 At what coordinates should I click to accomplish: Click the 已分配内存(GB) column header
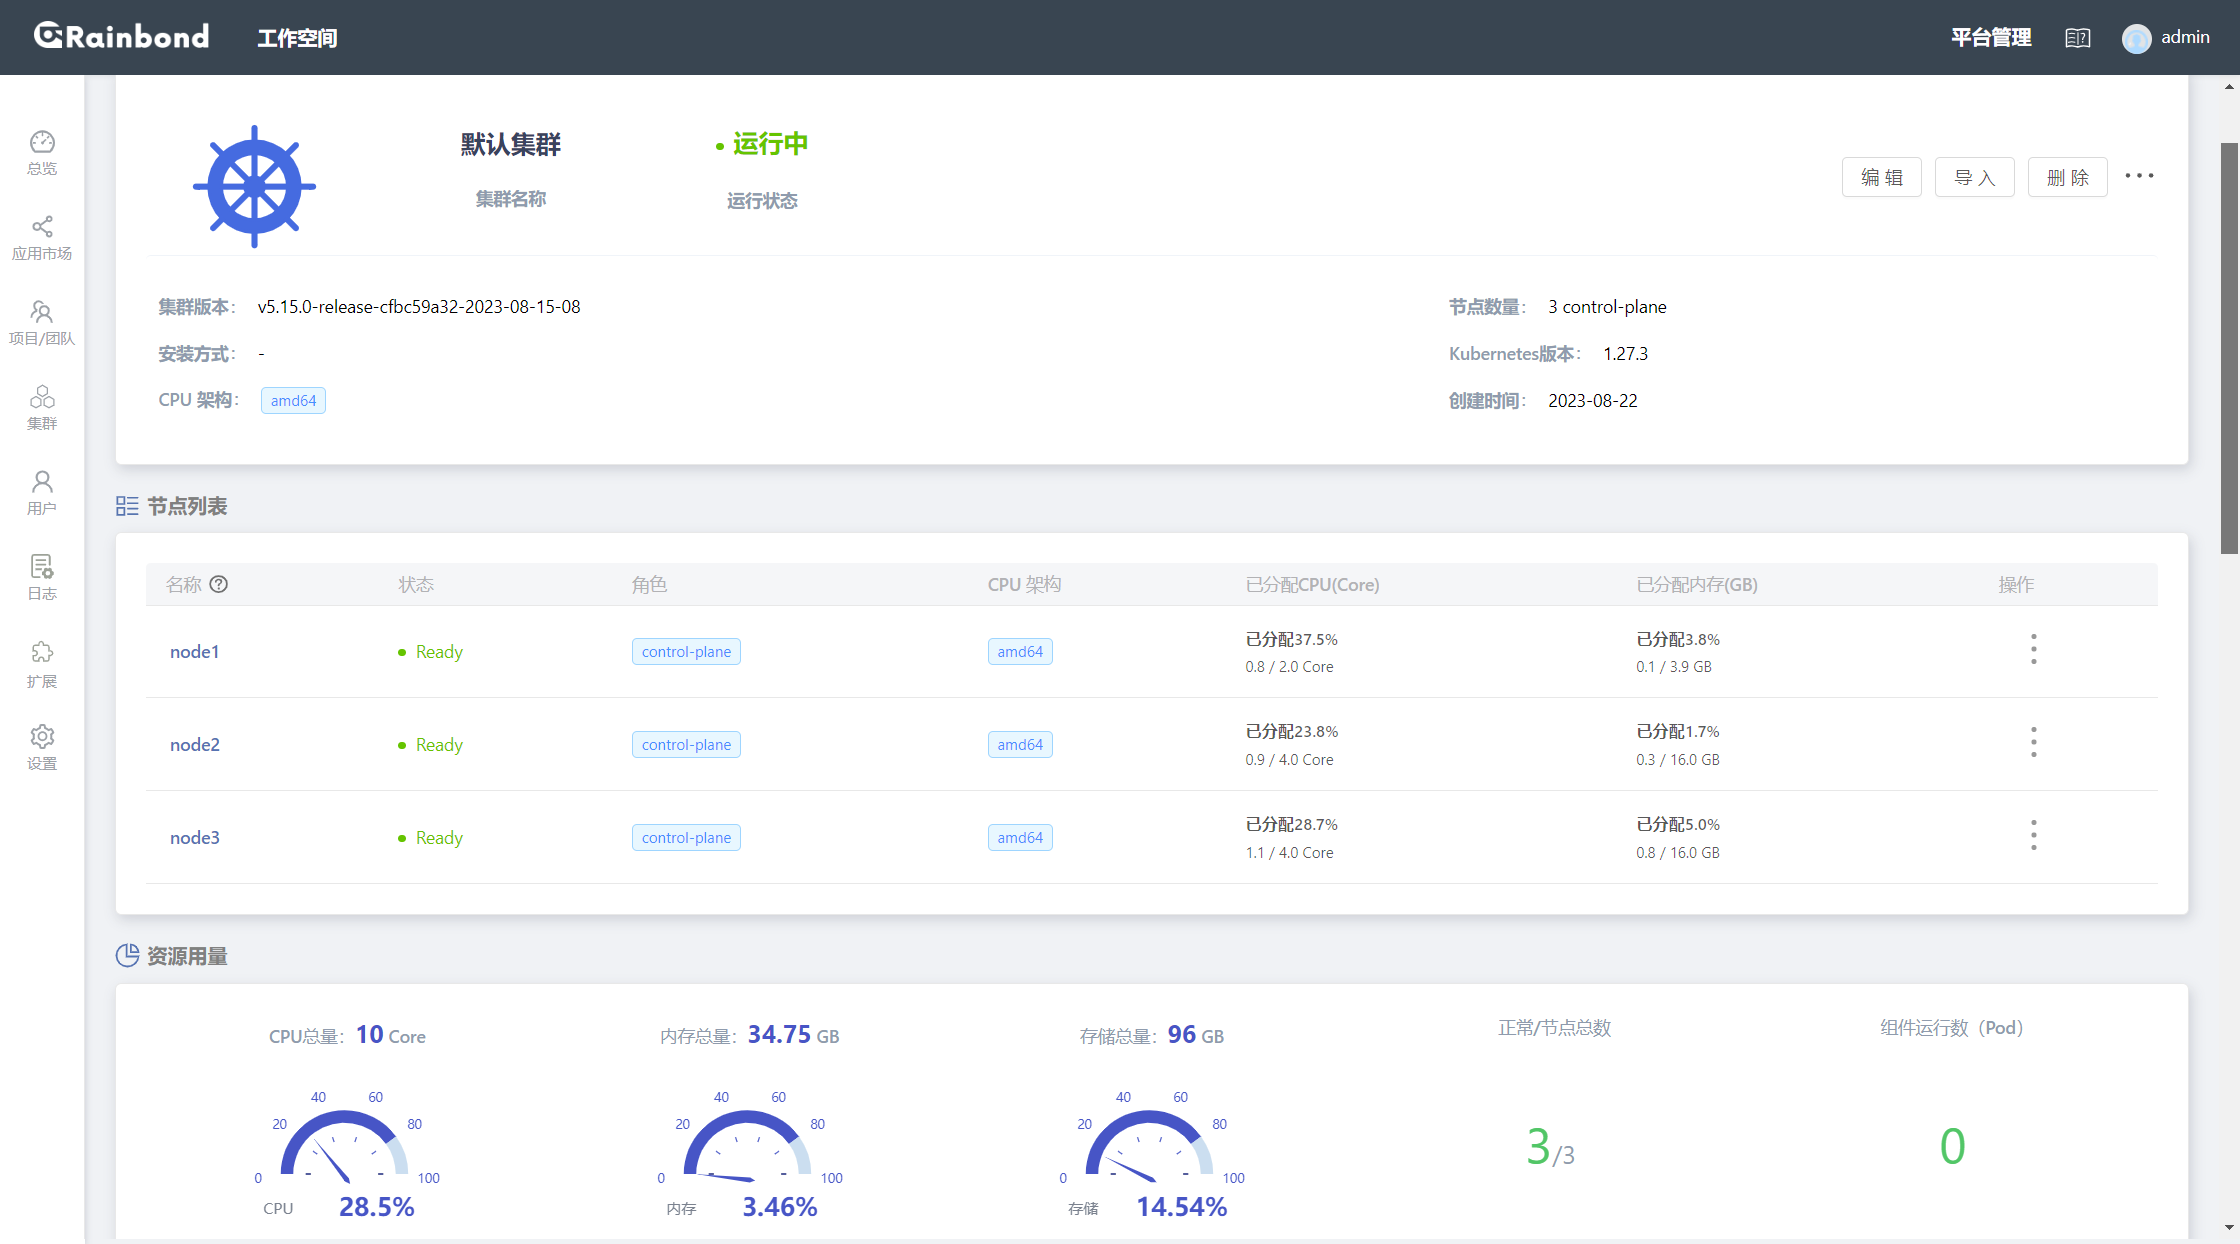click(x=1696, y=584)
